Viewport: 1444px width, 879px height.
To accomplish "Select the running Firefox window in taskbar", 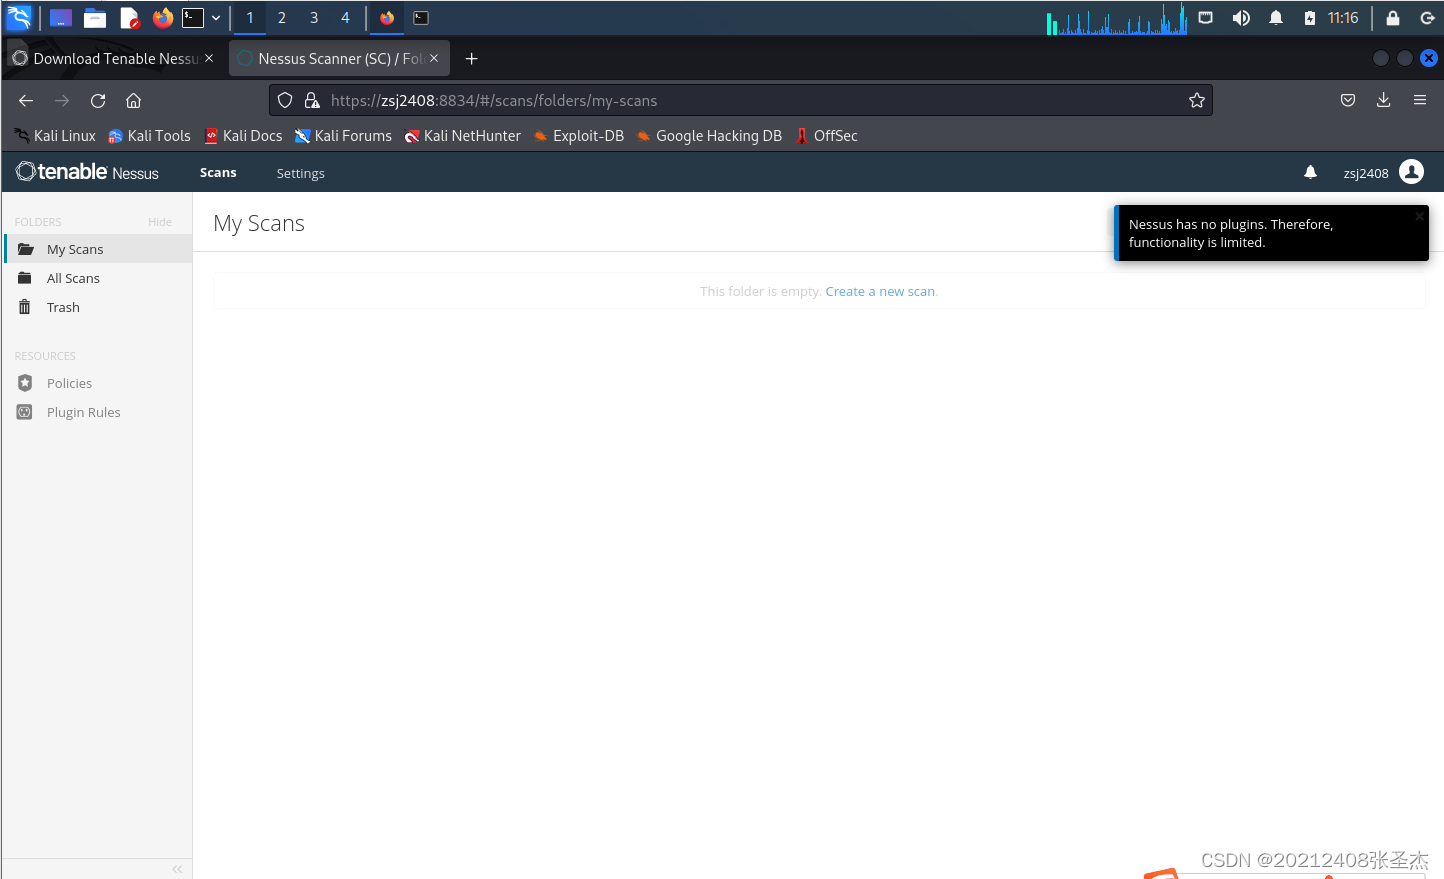I will click(387, 18).
